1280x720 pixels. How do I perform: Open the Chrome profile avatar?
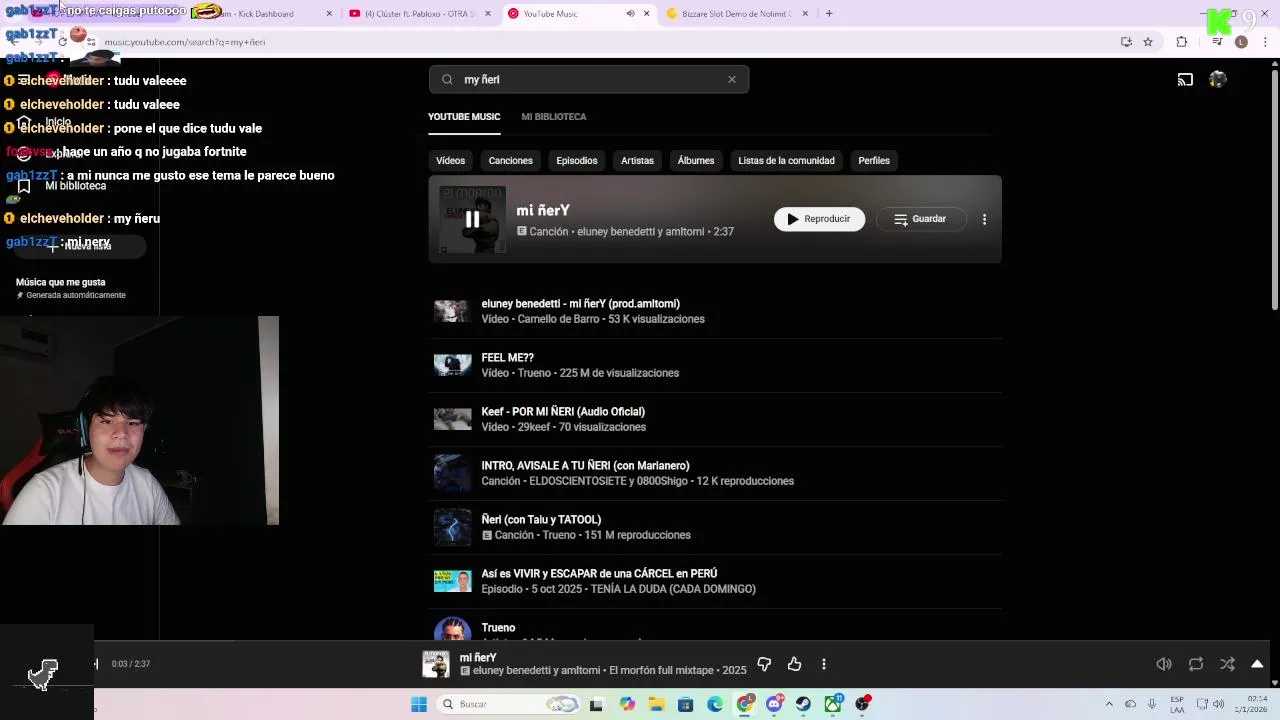coord(1241,42)
